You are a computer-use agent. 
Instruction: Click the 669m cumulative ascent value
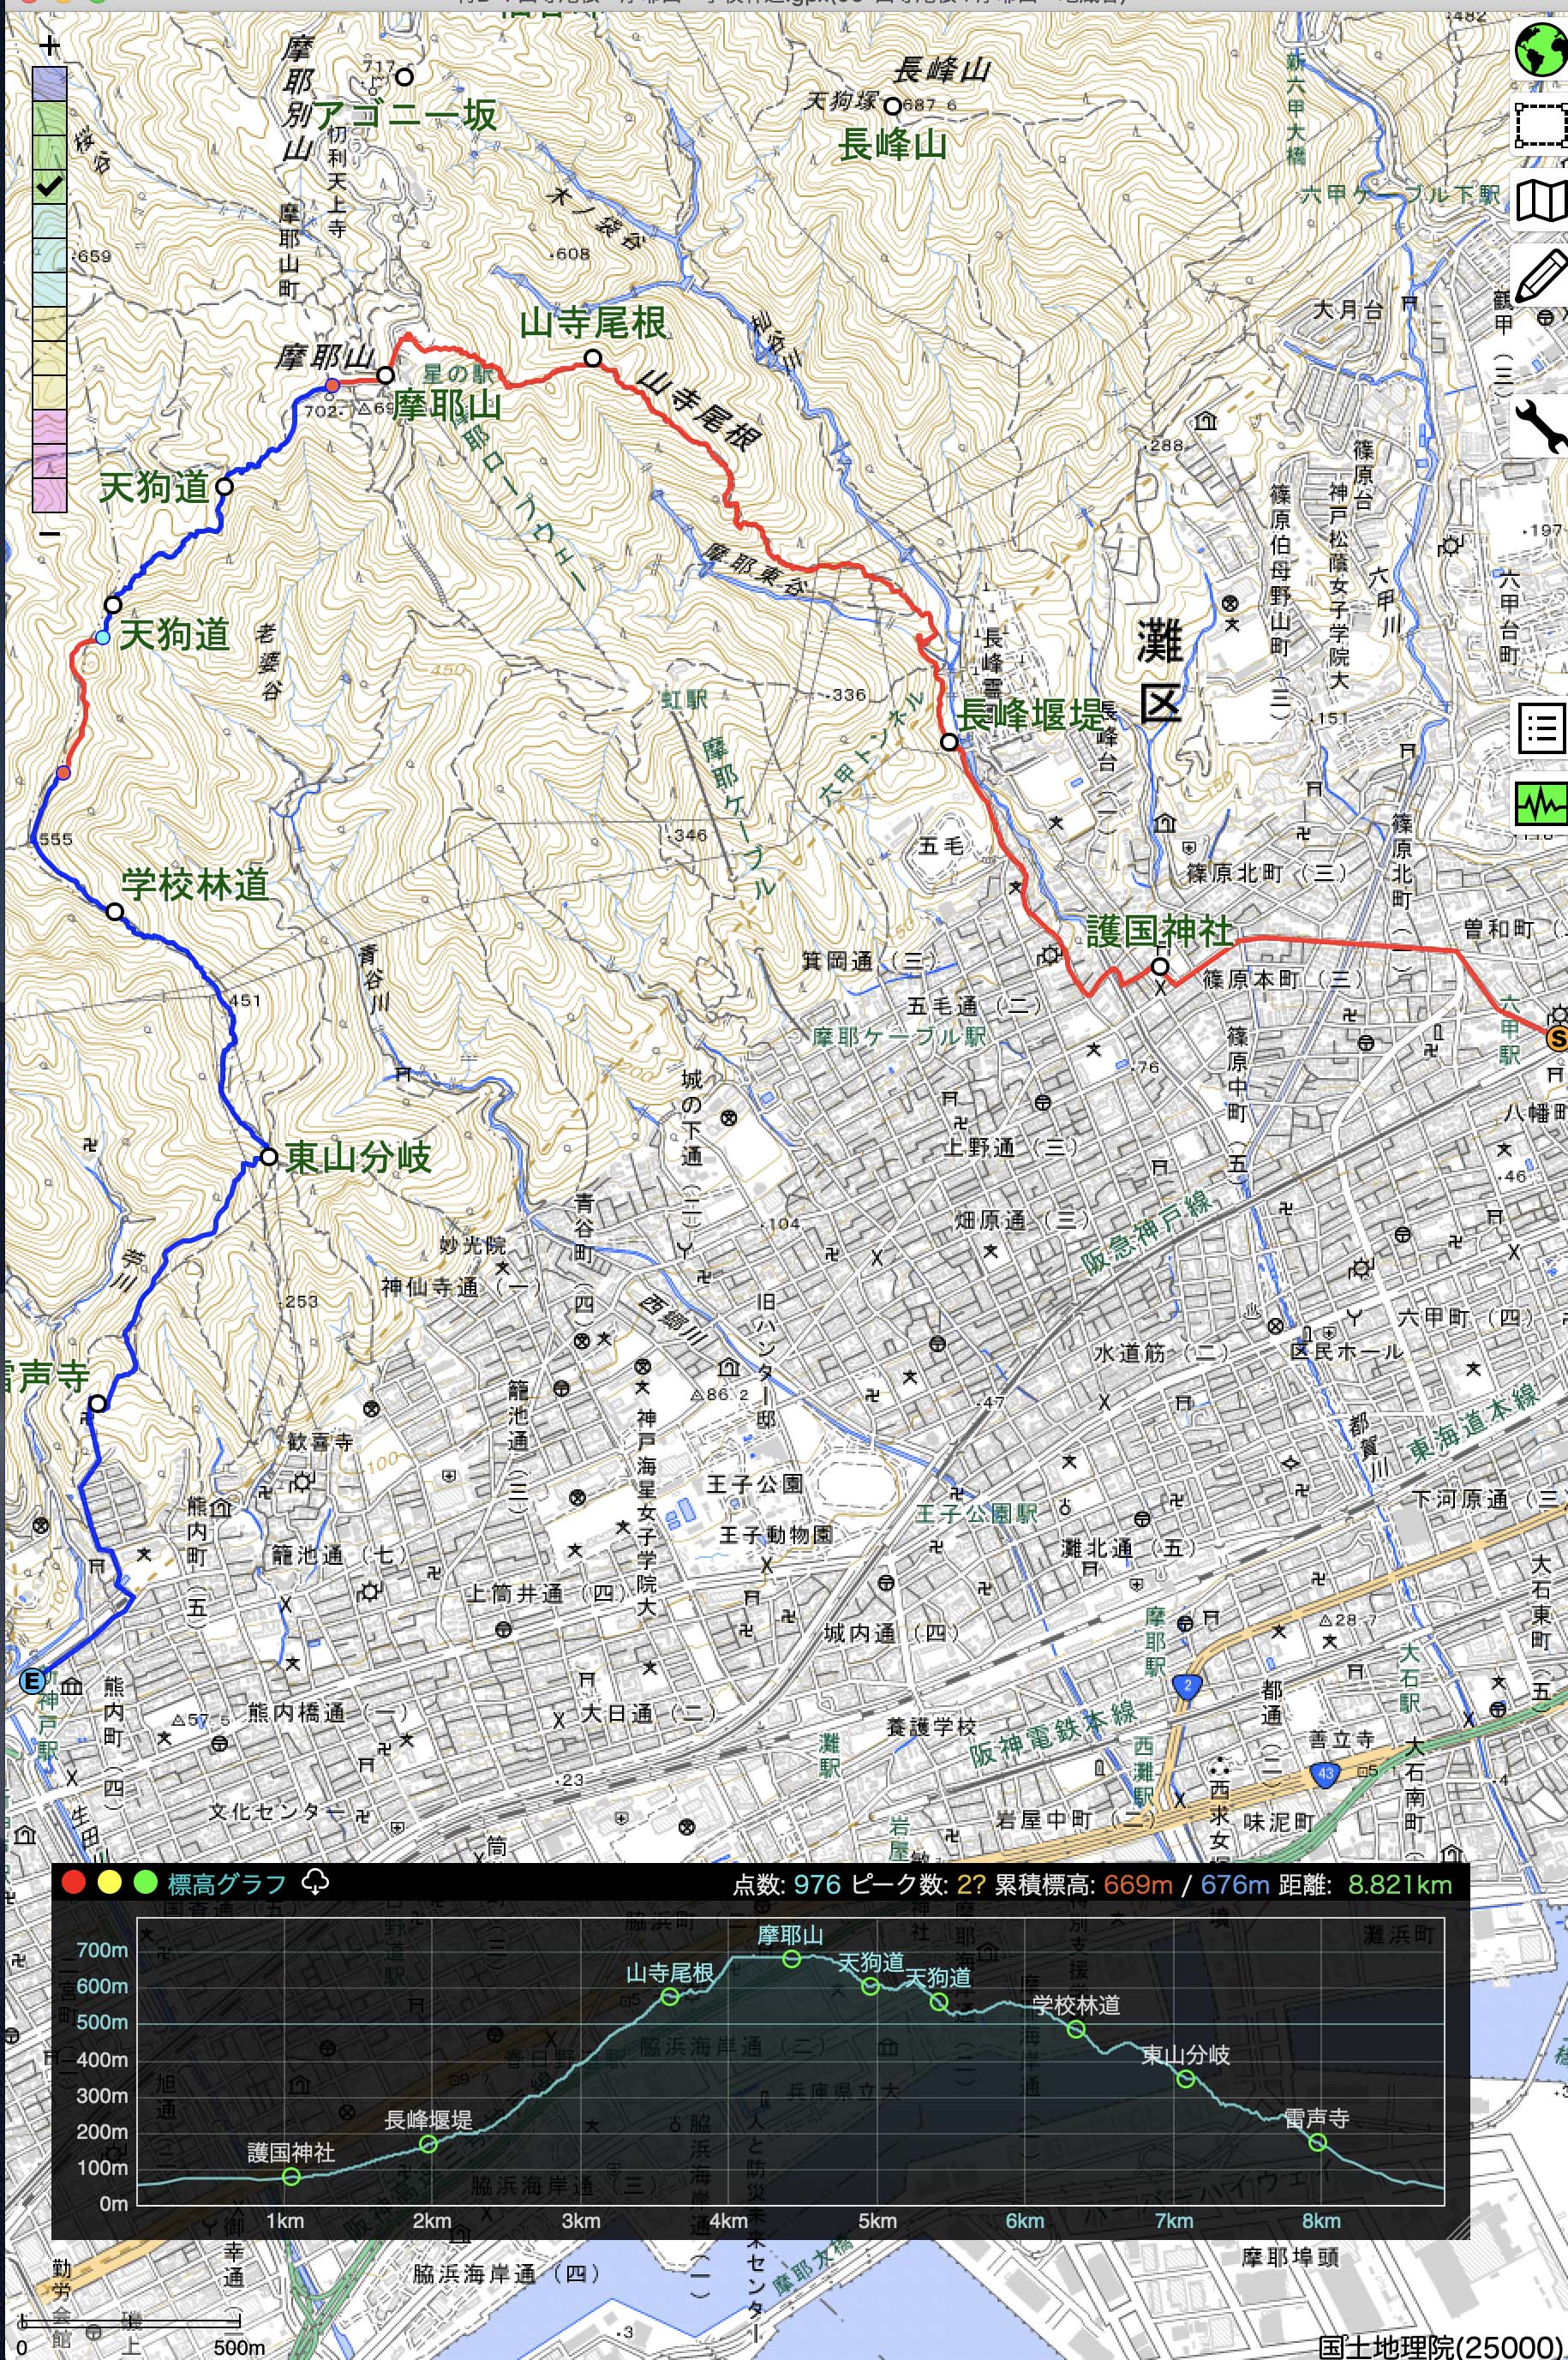coord(1138,1885)
